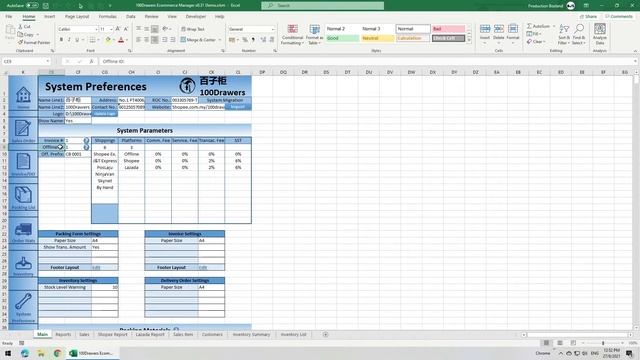Screen dimensions: 640x360
Task: Switch to the Reports sheet tab
Action: click(x=63, y=334)
